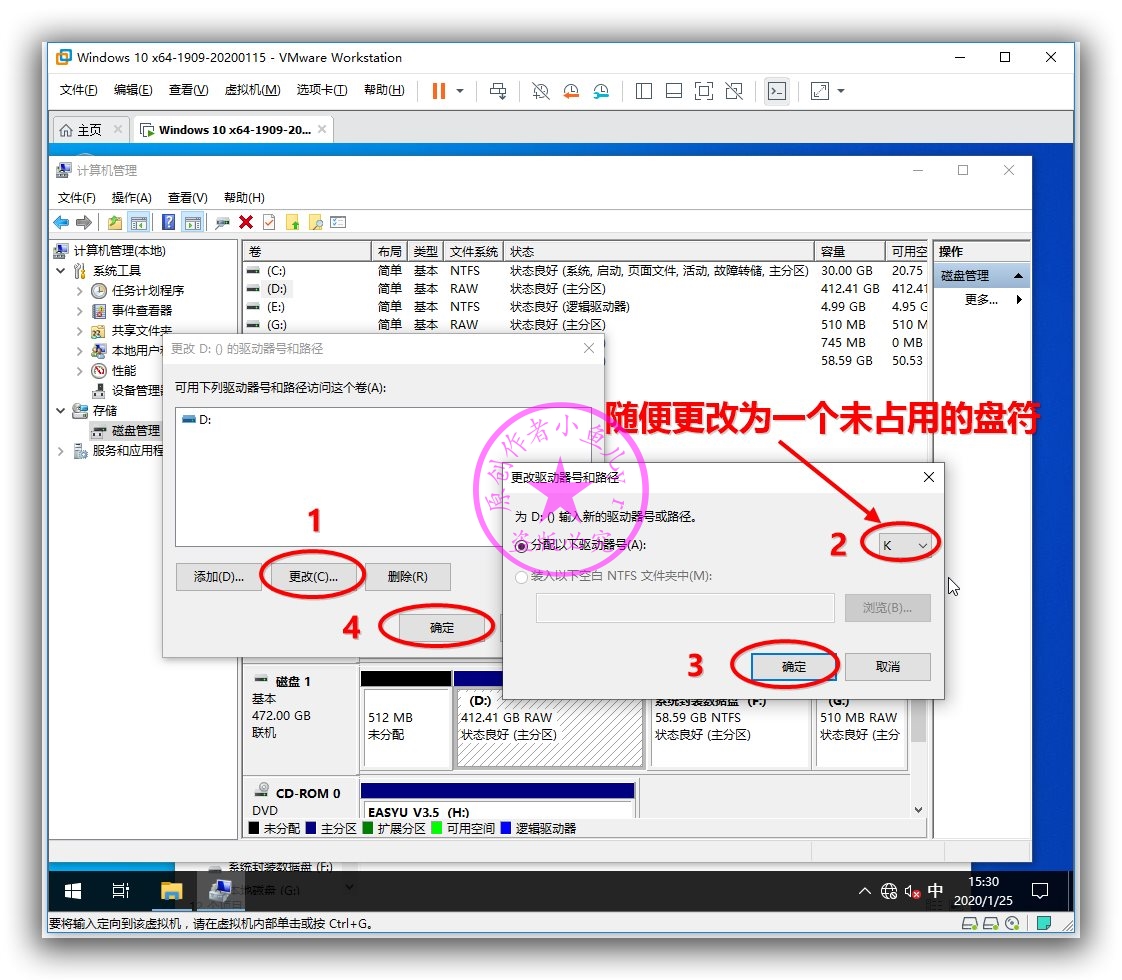Click the disk search magnifier icon
Screen dimensions: 1122x980
316,222
